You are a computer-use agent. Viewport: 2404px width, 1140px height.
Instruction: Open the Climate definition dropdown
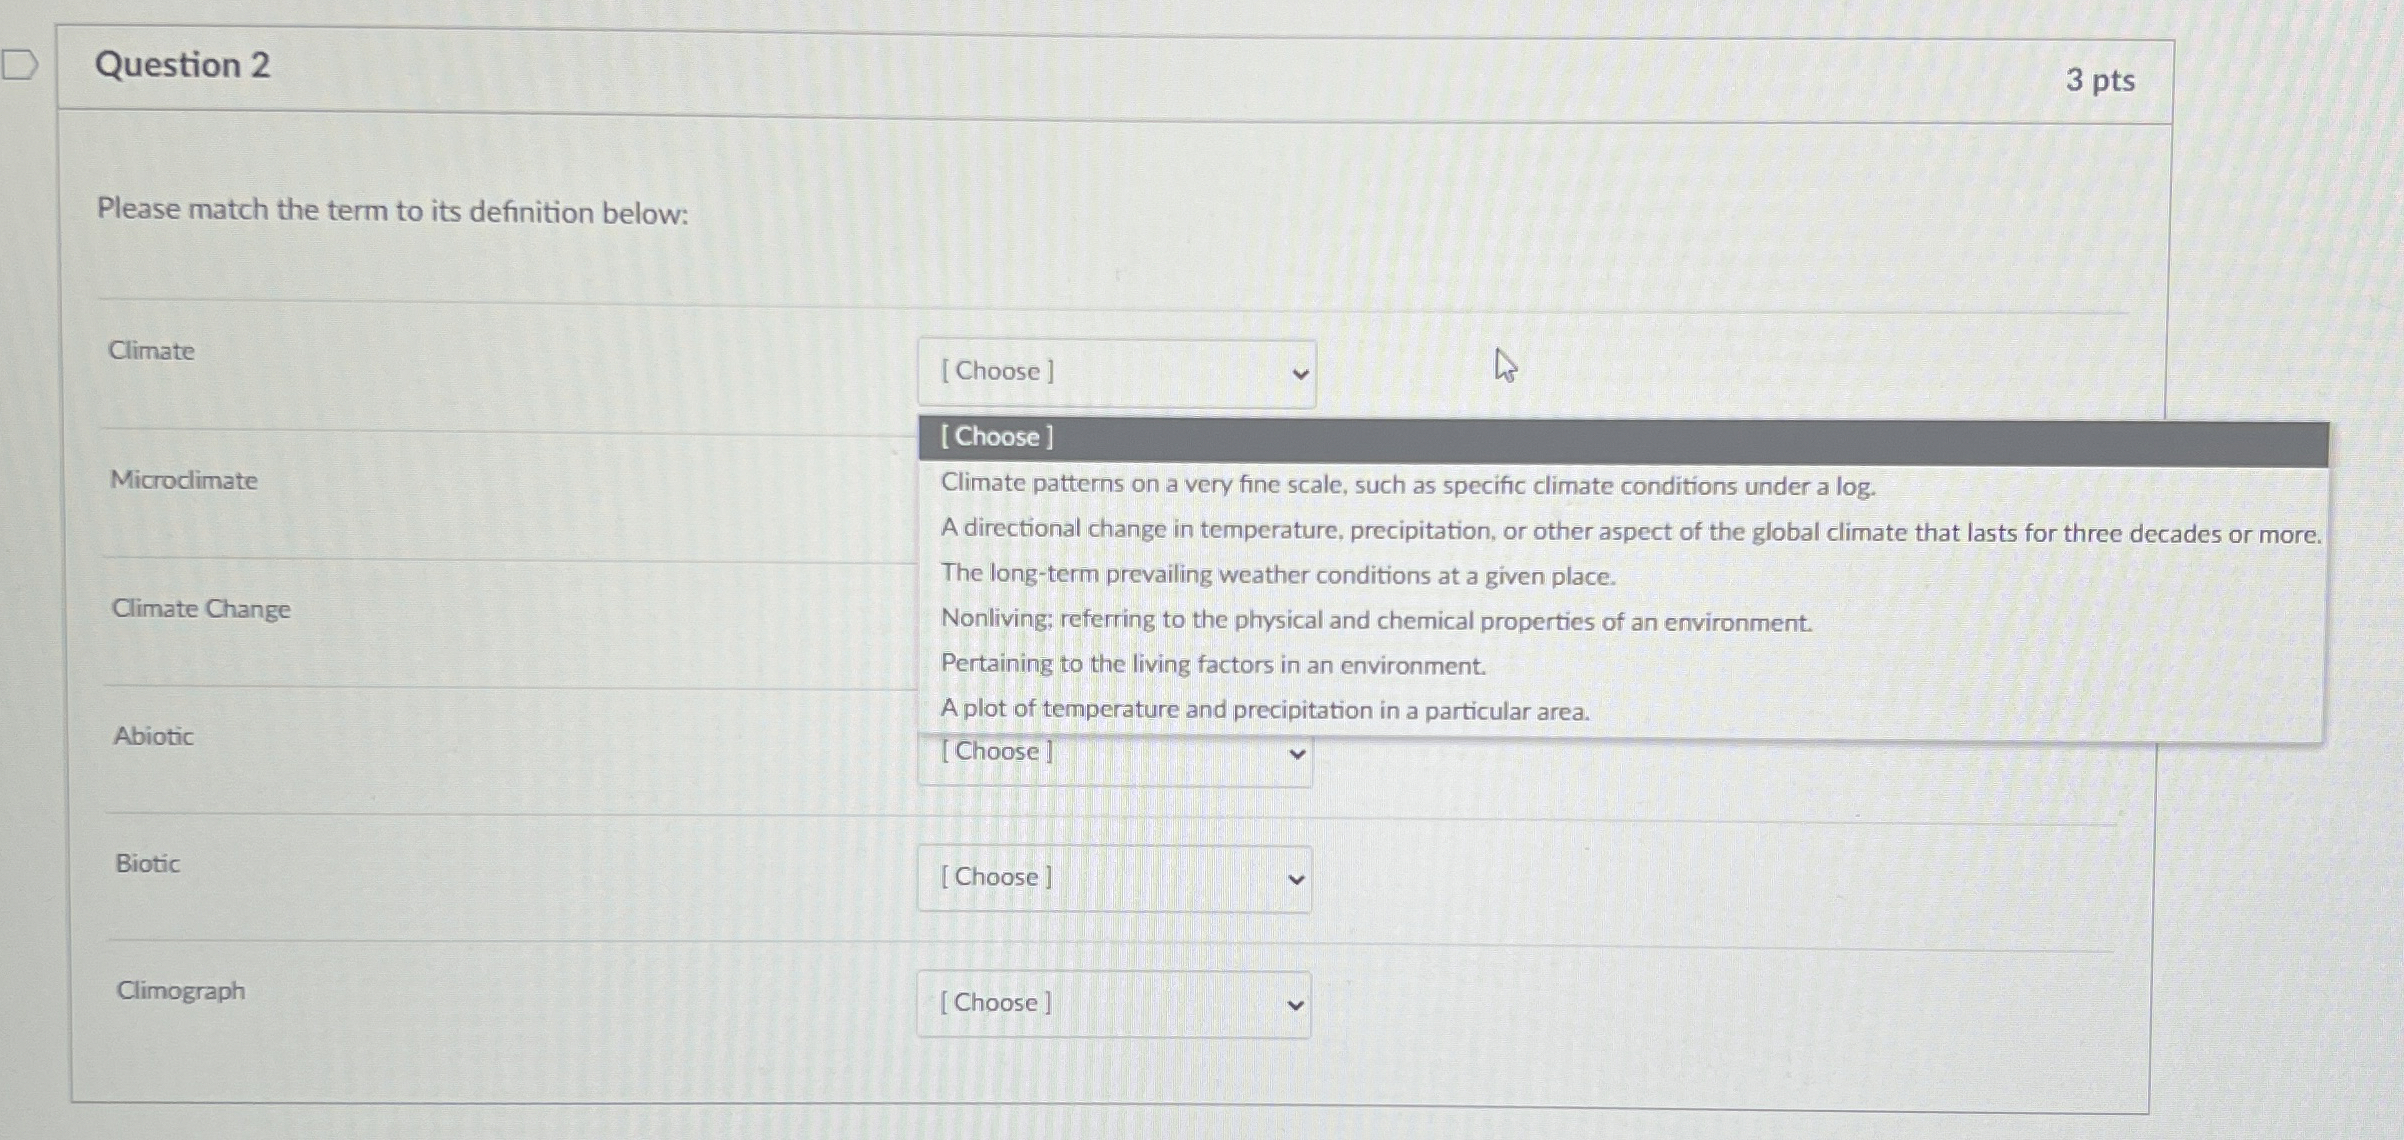pos(1115,373)
